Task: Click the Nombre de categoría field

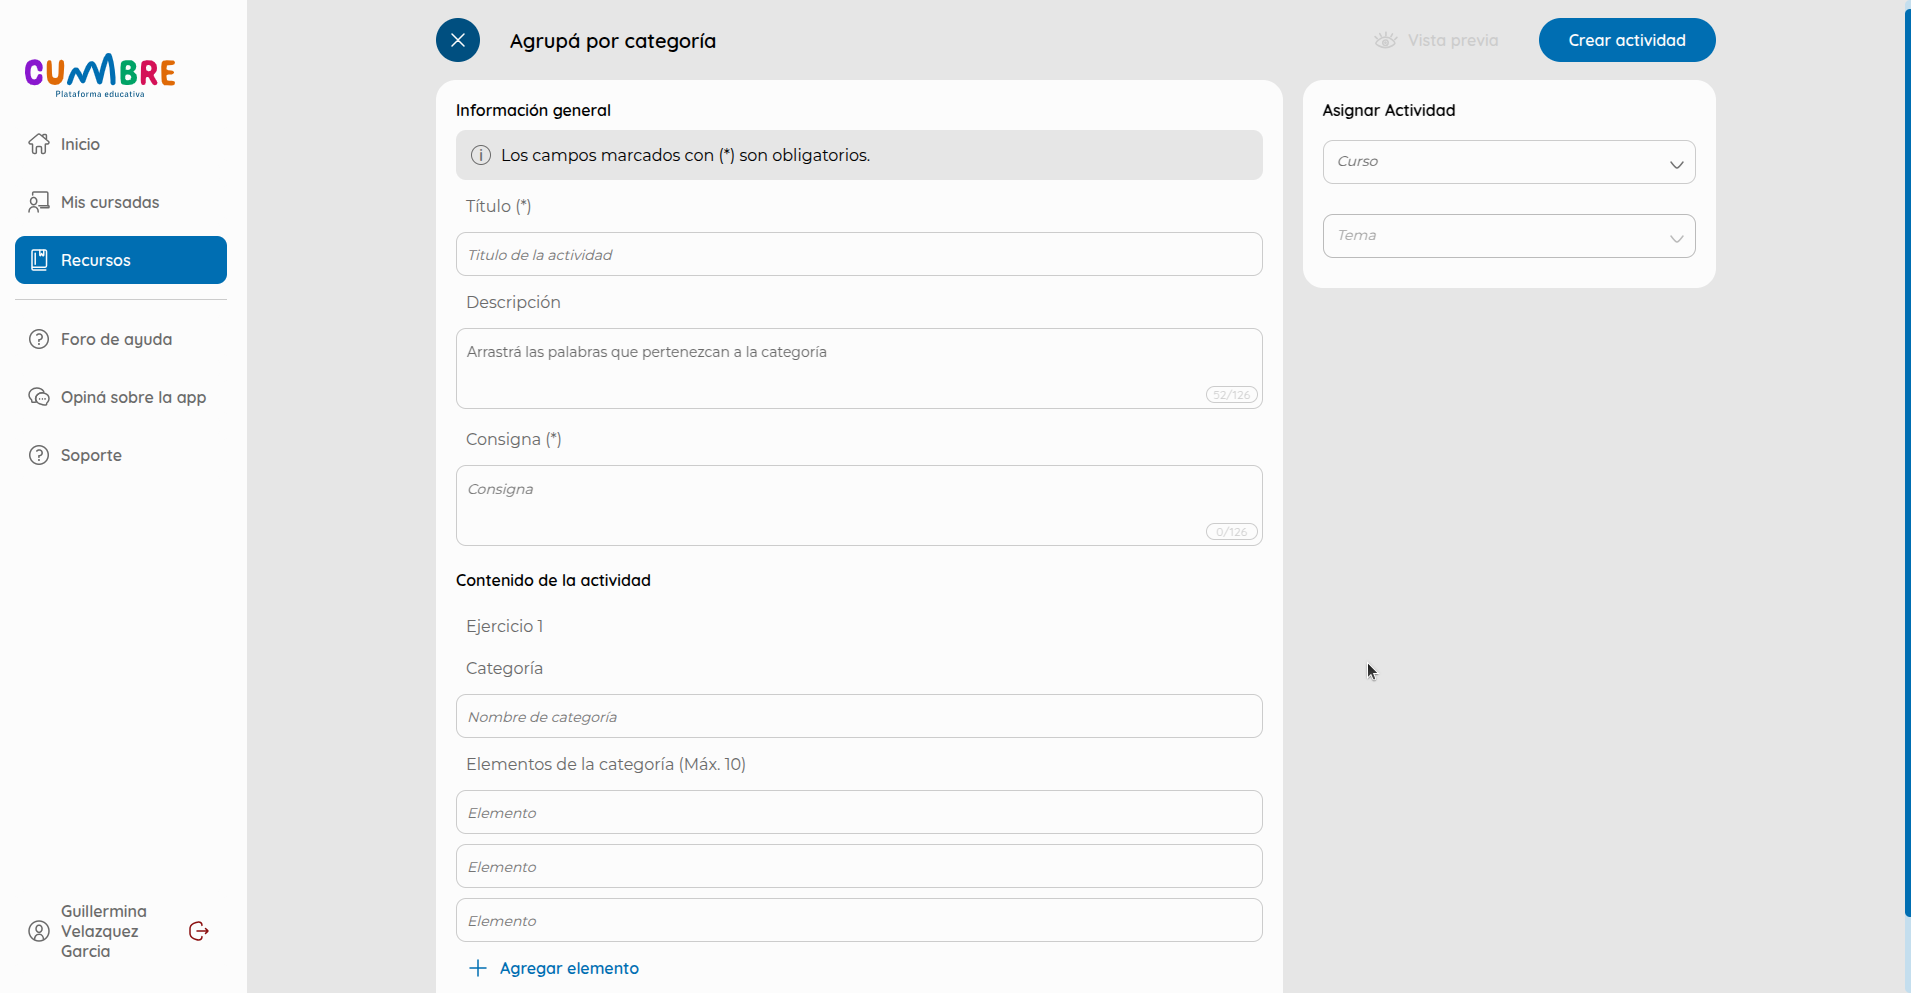Action: [859, 716]
